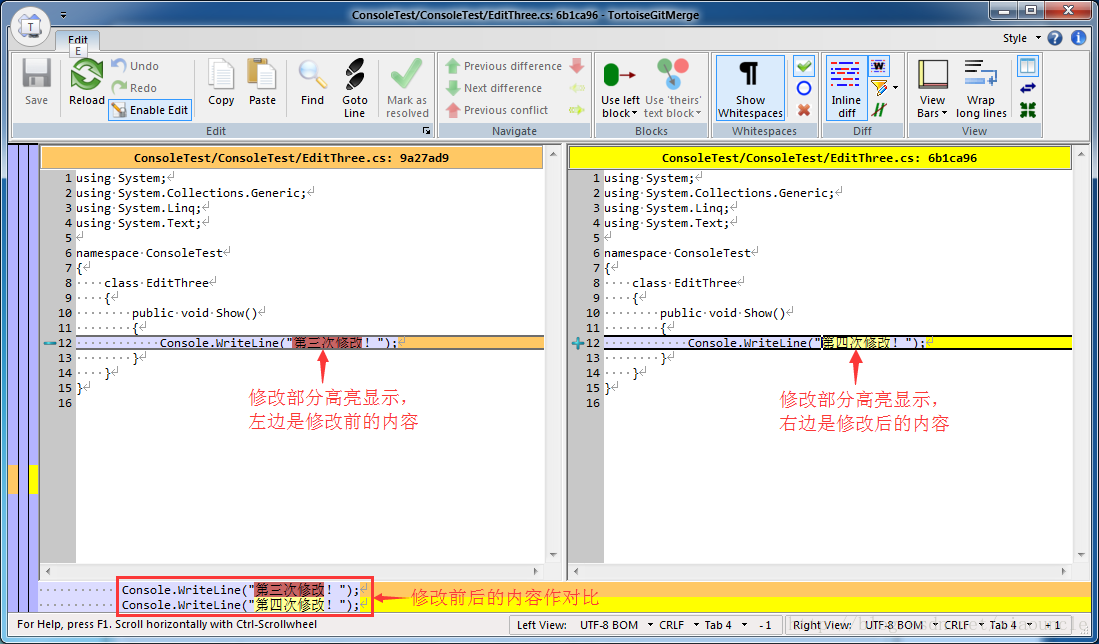
Task: Reload the diff with the Reload button
Action: [86, 81]
